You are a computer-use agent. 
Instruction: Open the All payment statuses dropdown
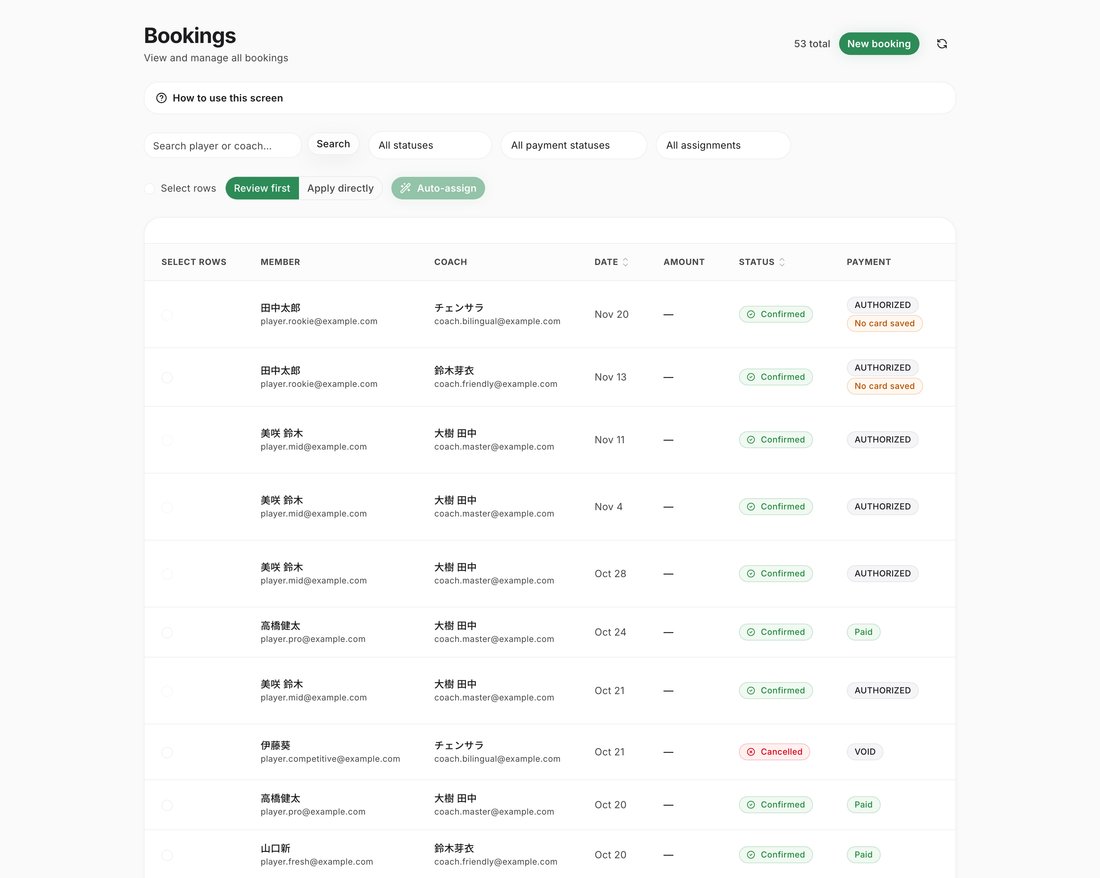pyautogui.click(x=574, y=145)
